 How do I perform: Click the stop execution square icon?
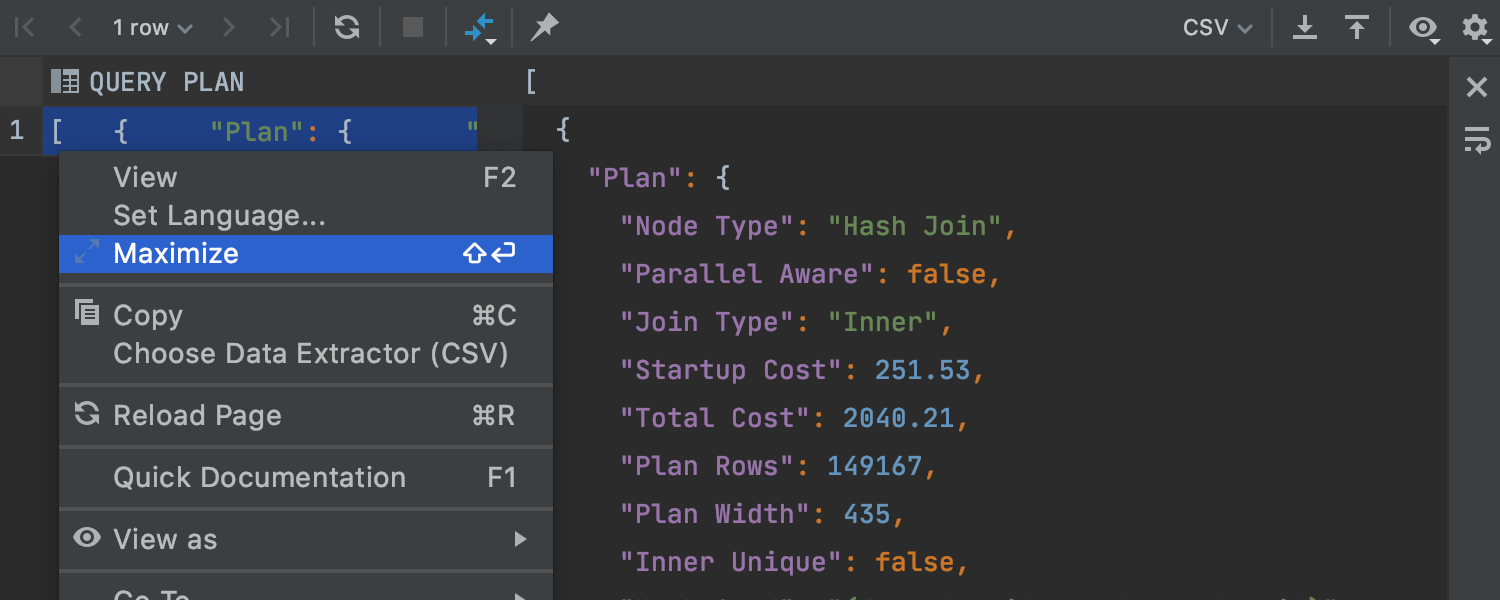(413, 27)
